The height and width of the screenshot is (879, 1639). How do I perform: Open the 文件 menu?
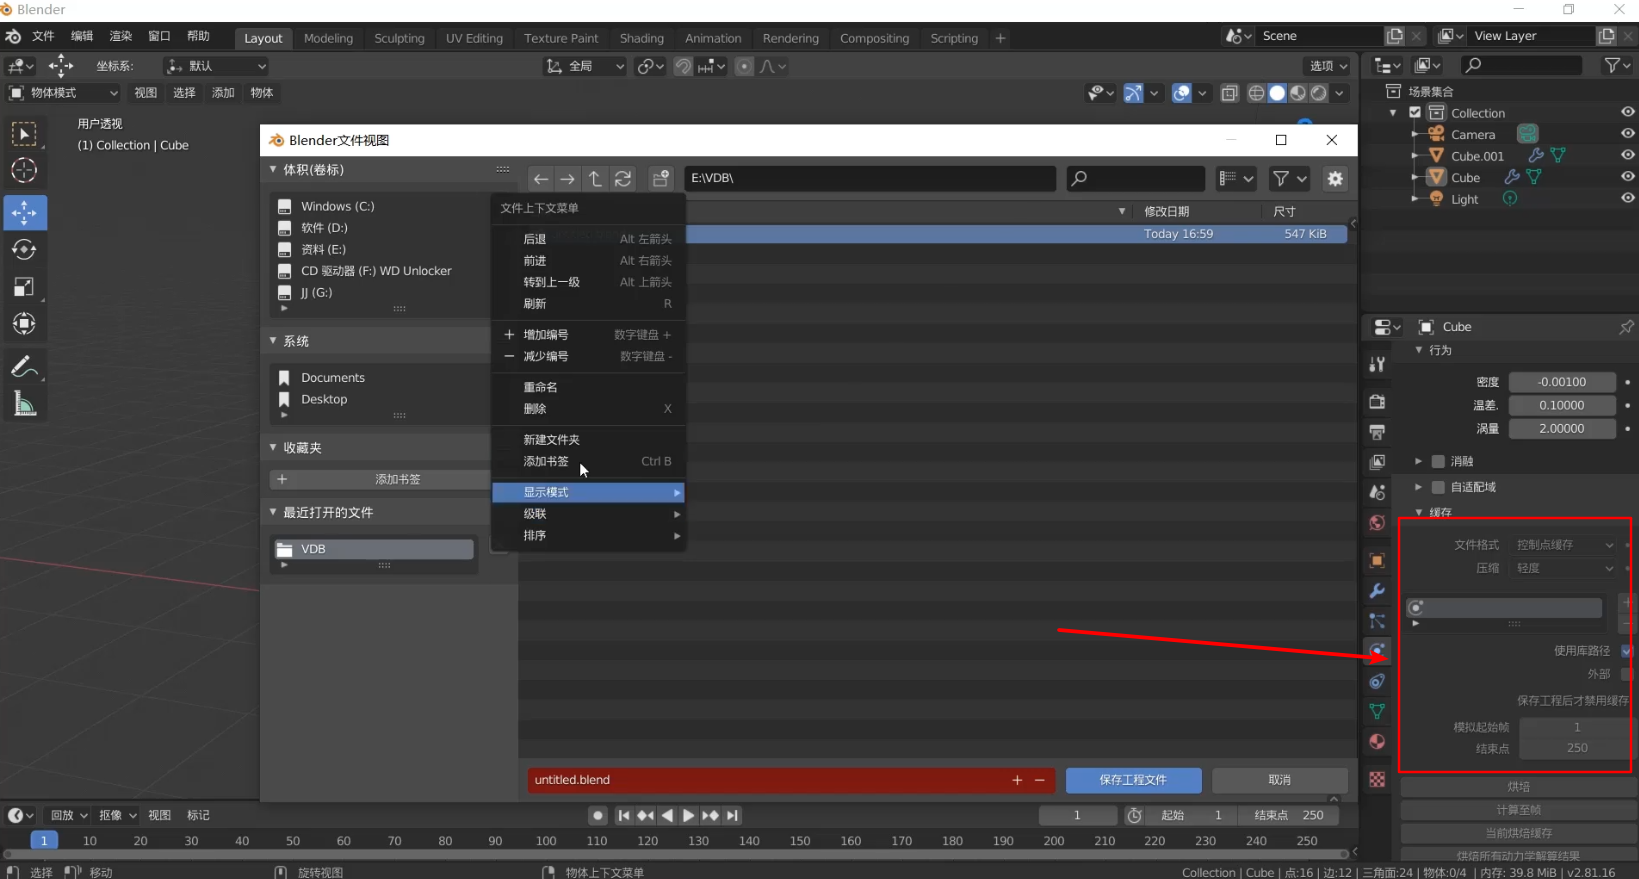43,36
